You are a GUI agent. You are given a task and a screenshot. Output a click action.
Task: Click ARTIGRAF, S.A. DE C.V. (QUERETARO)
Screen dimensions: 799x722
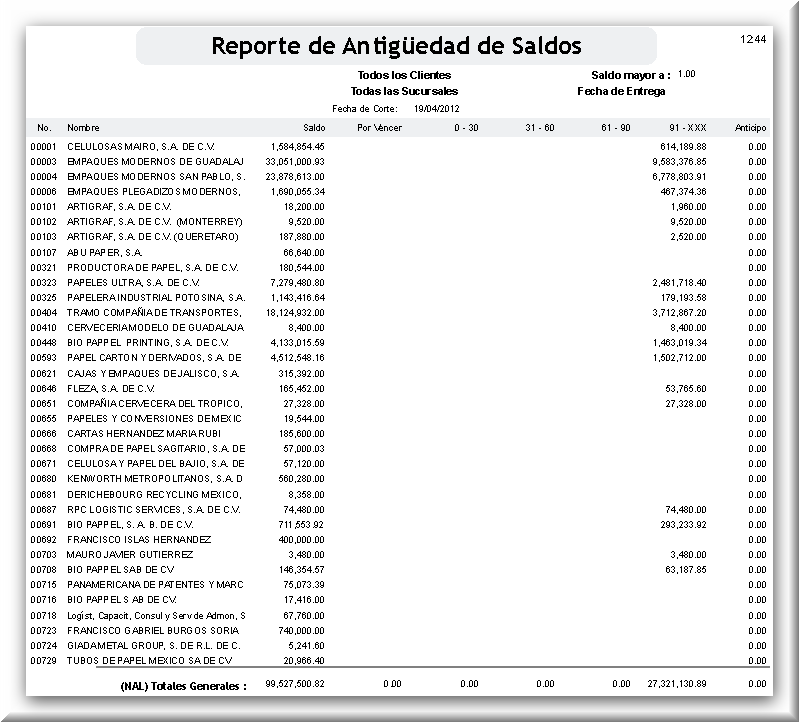click(152, 237)
